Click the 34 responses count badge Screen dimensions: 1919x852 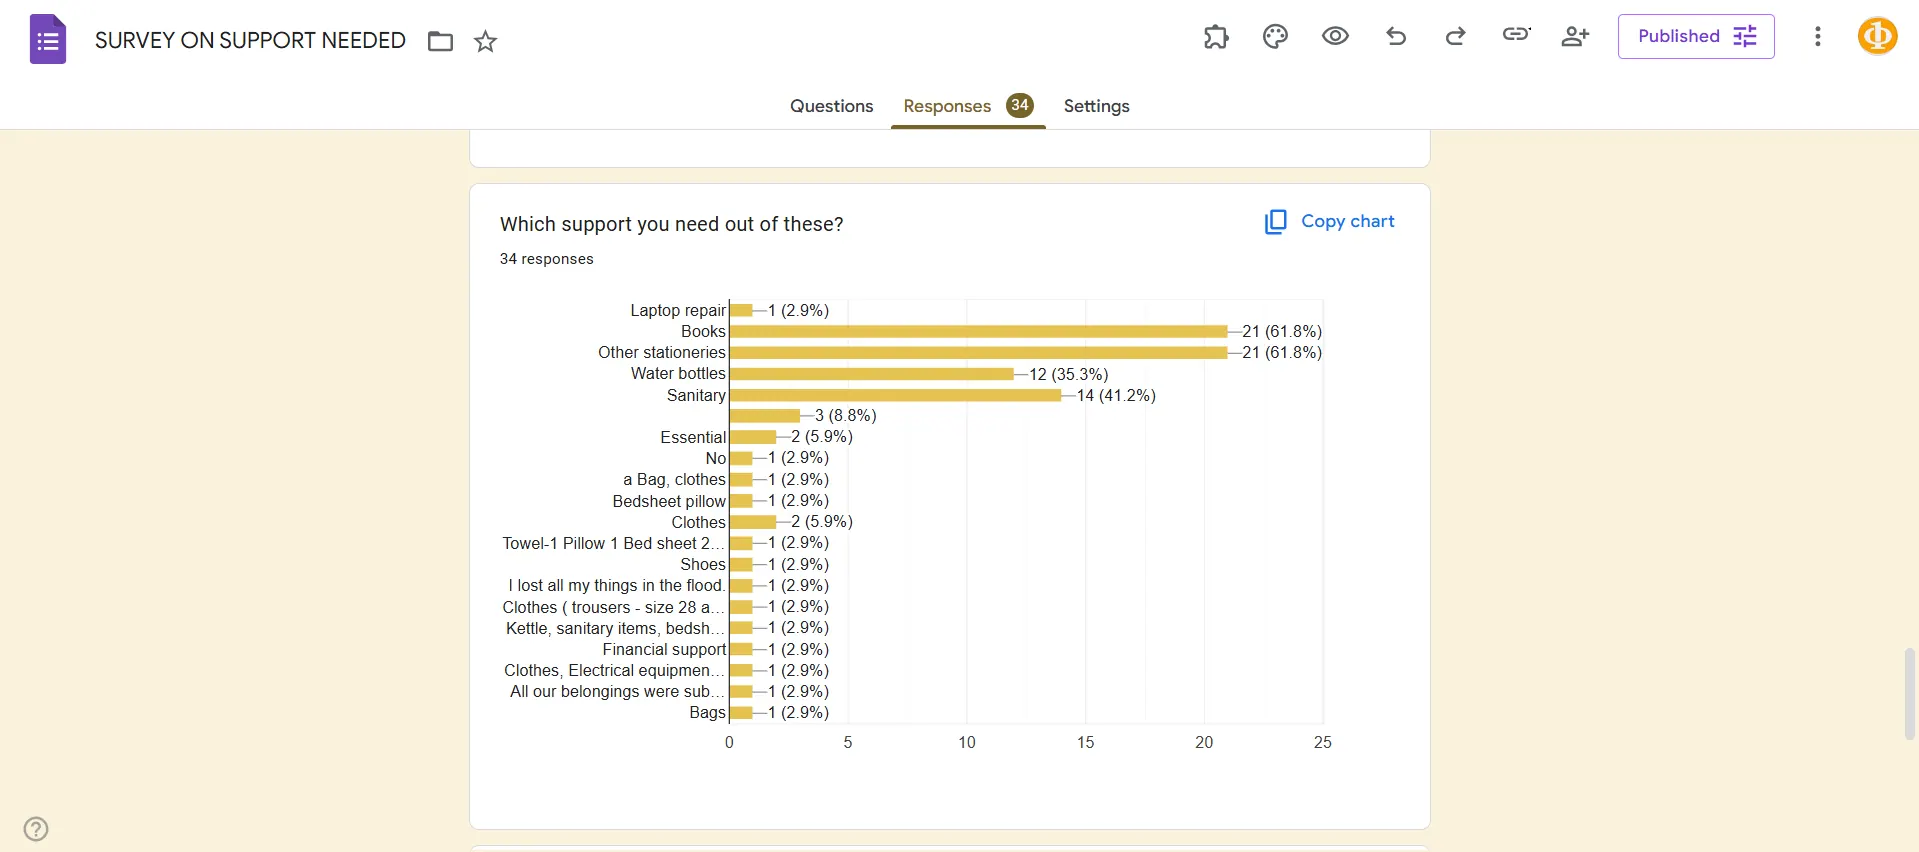(x=1020, y=105)
